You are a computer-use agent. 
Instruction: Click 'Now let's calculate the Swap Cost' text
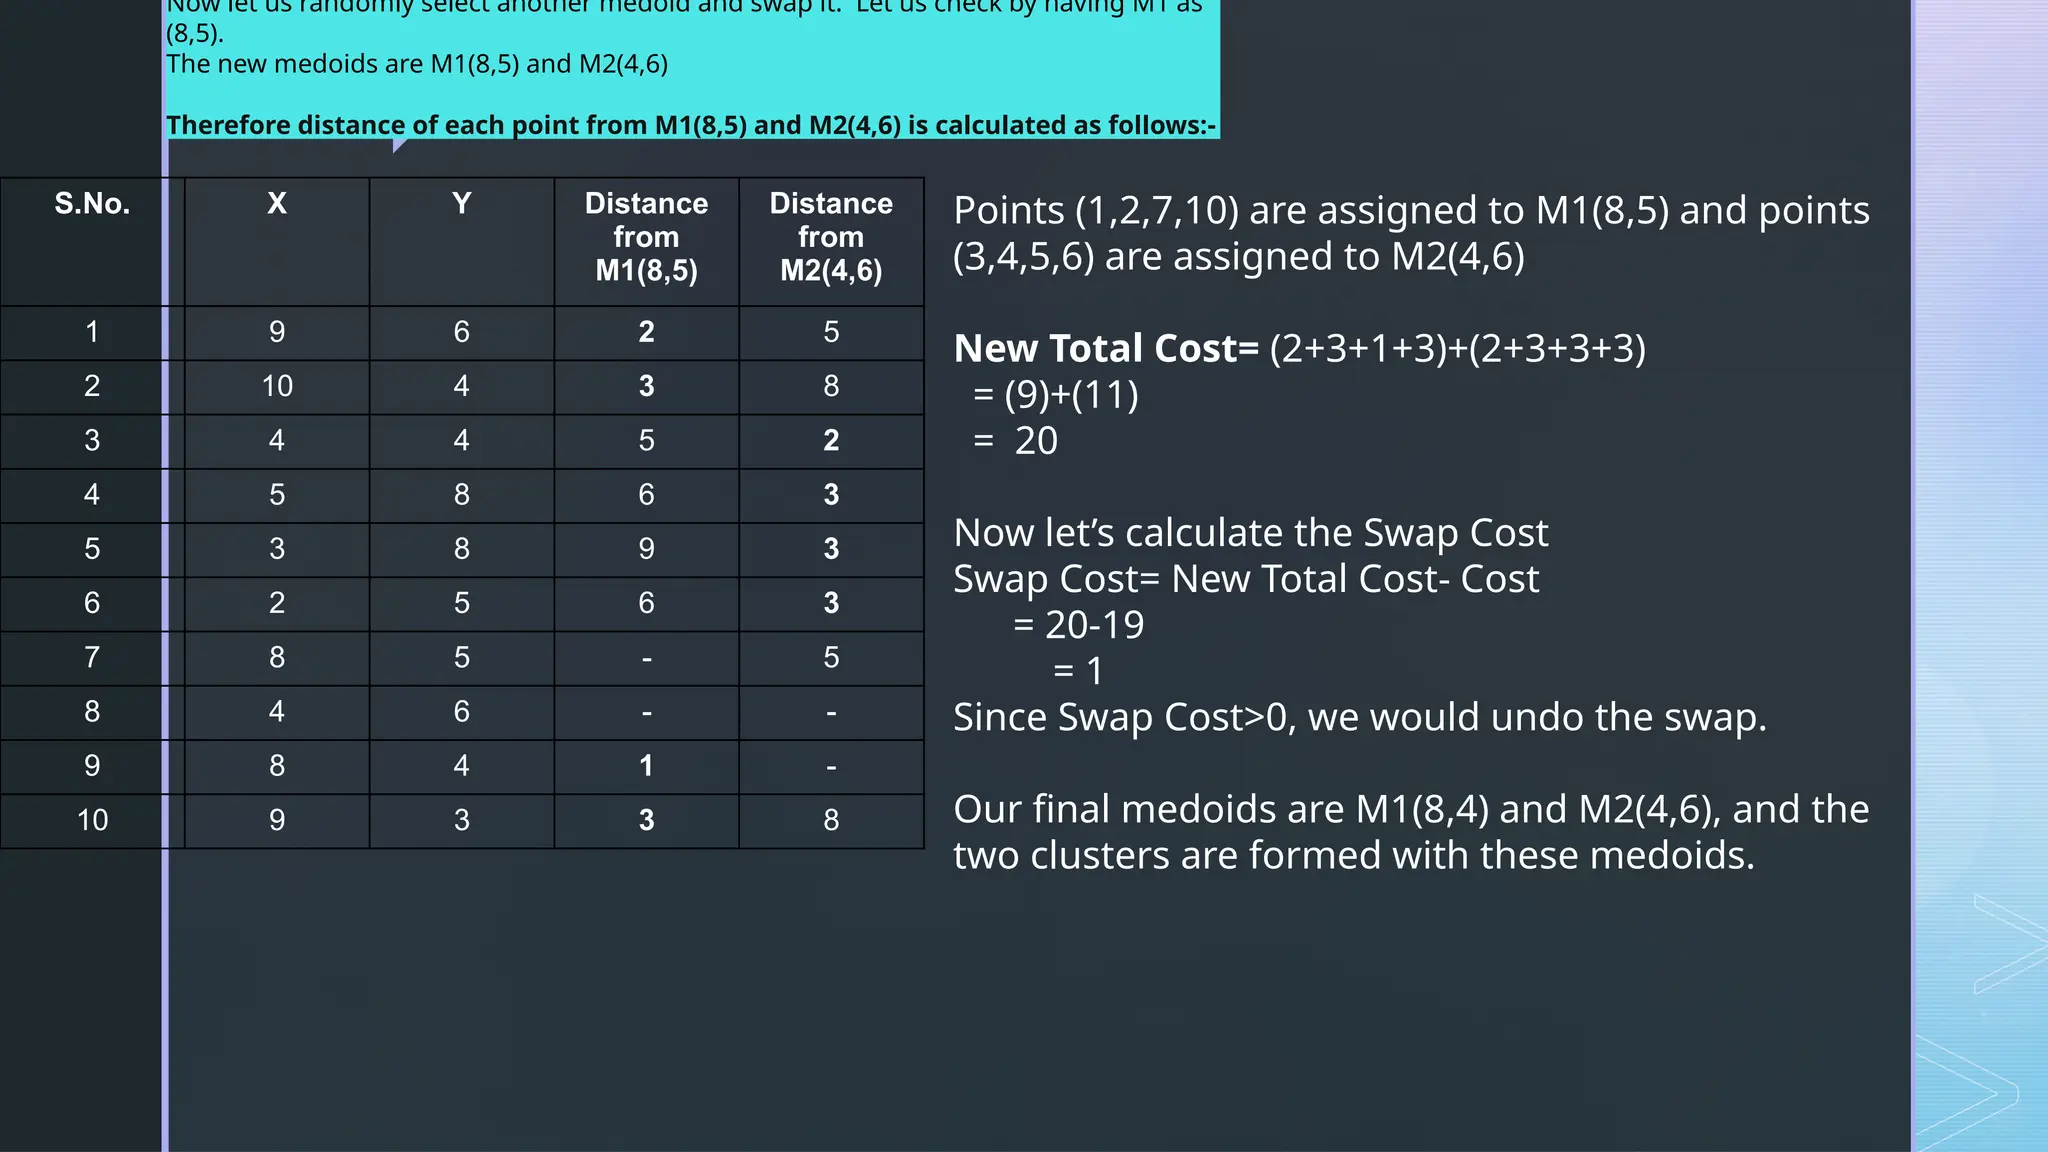point(1250,533)
